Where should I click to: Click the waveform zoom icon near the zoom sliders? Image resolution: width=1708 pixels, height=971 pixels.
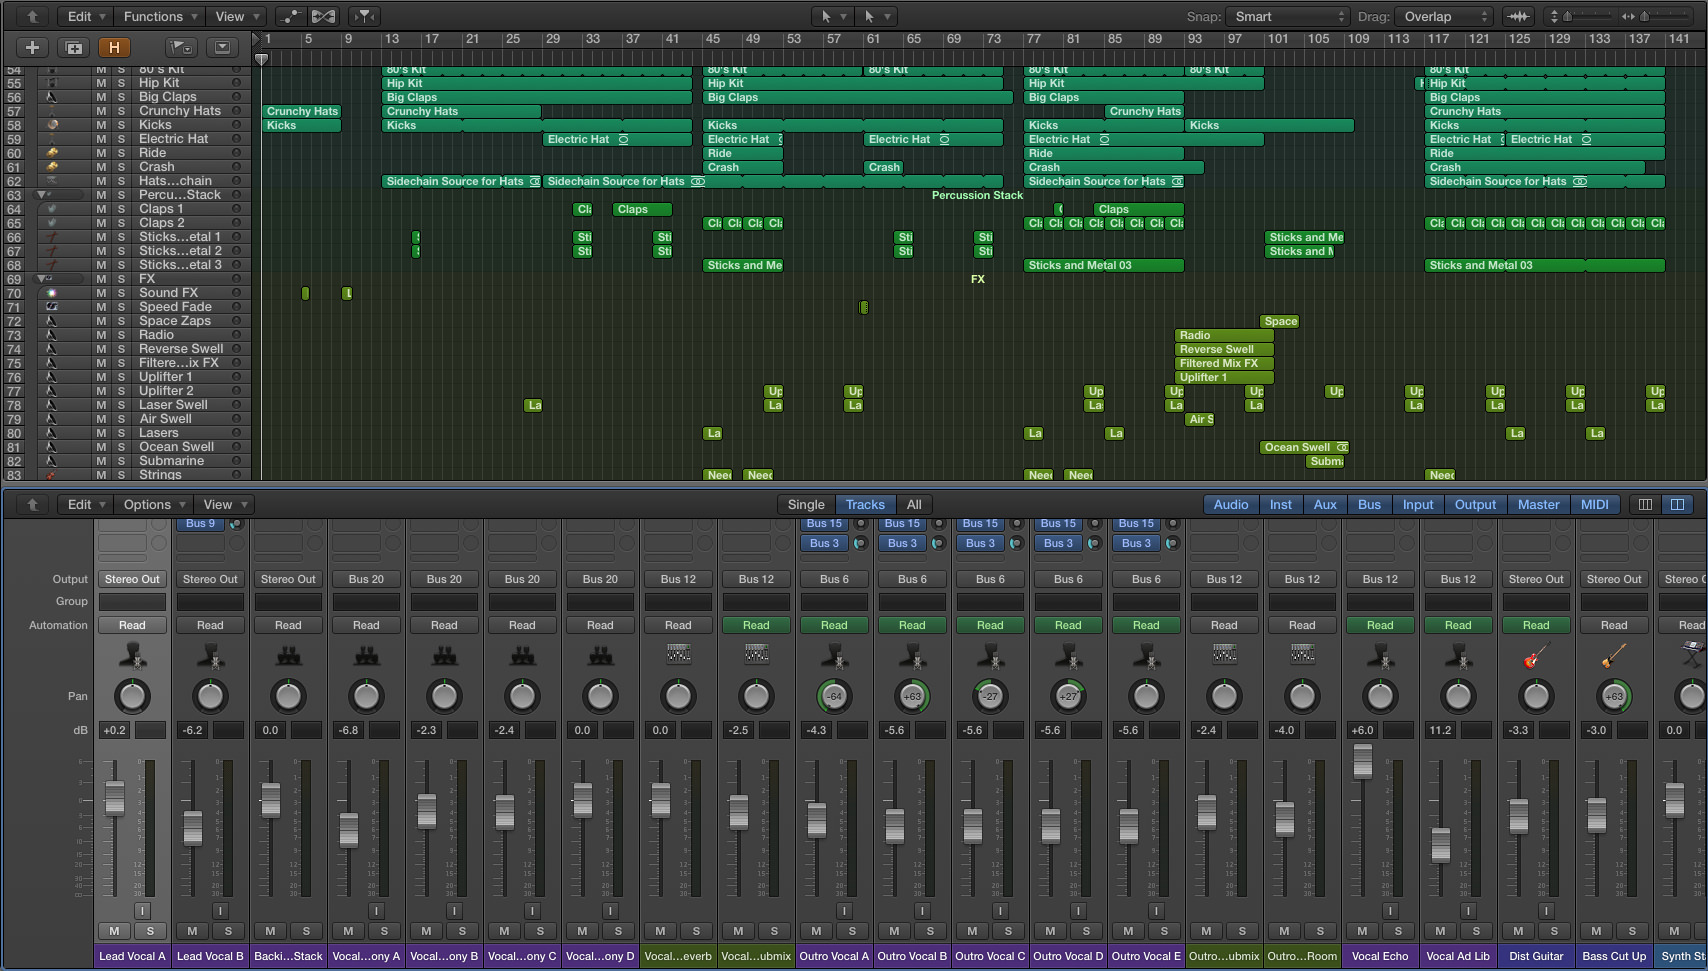click(1517, 16)
